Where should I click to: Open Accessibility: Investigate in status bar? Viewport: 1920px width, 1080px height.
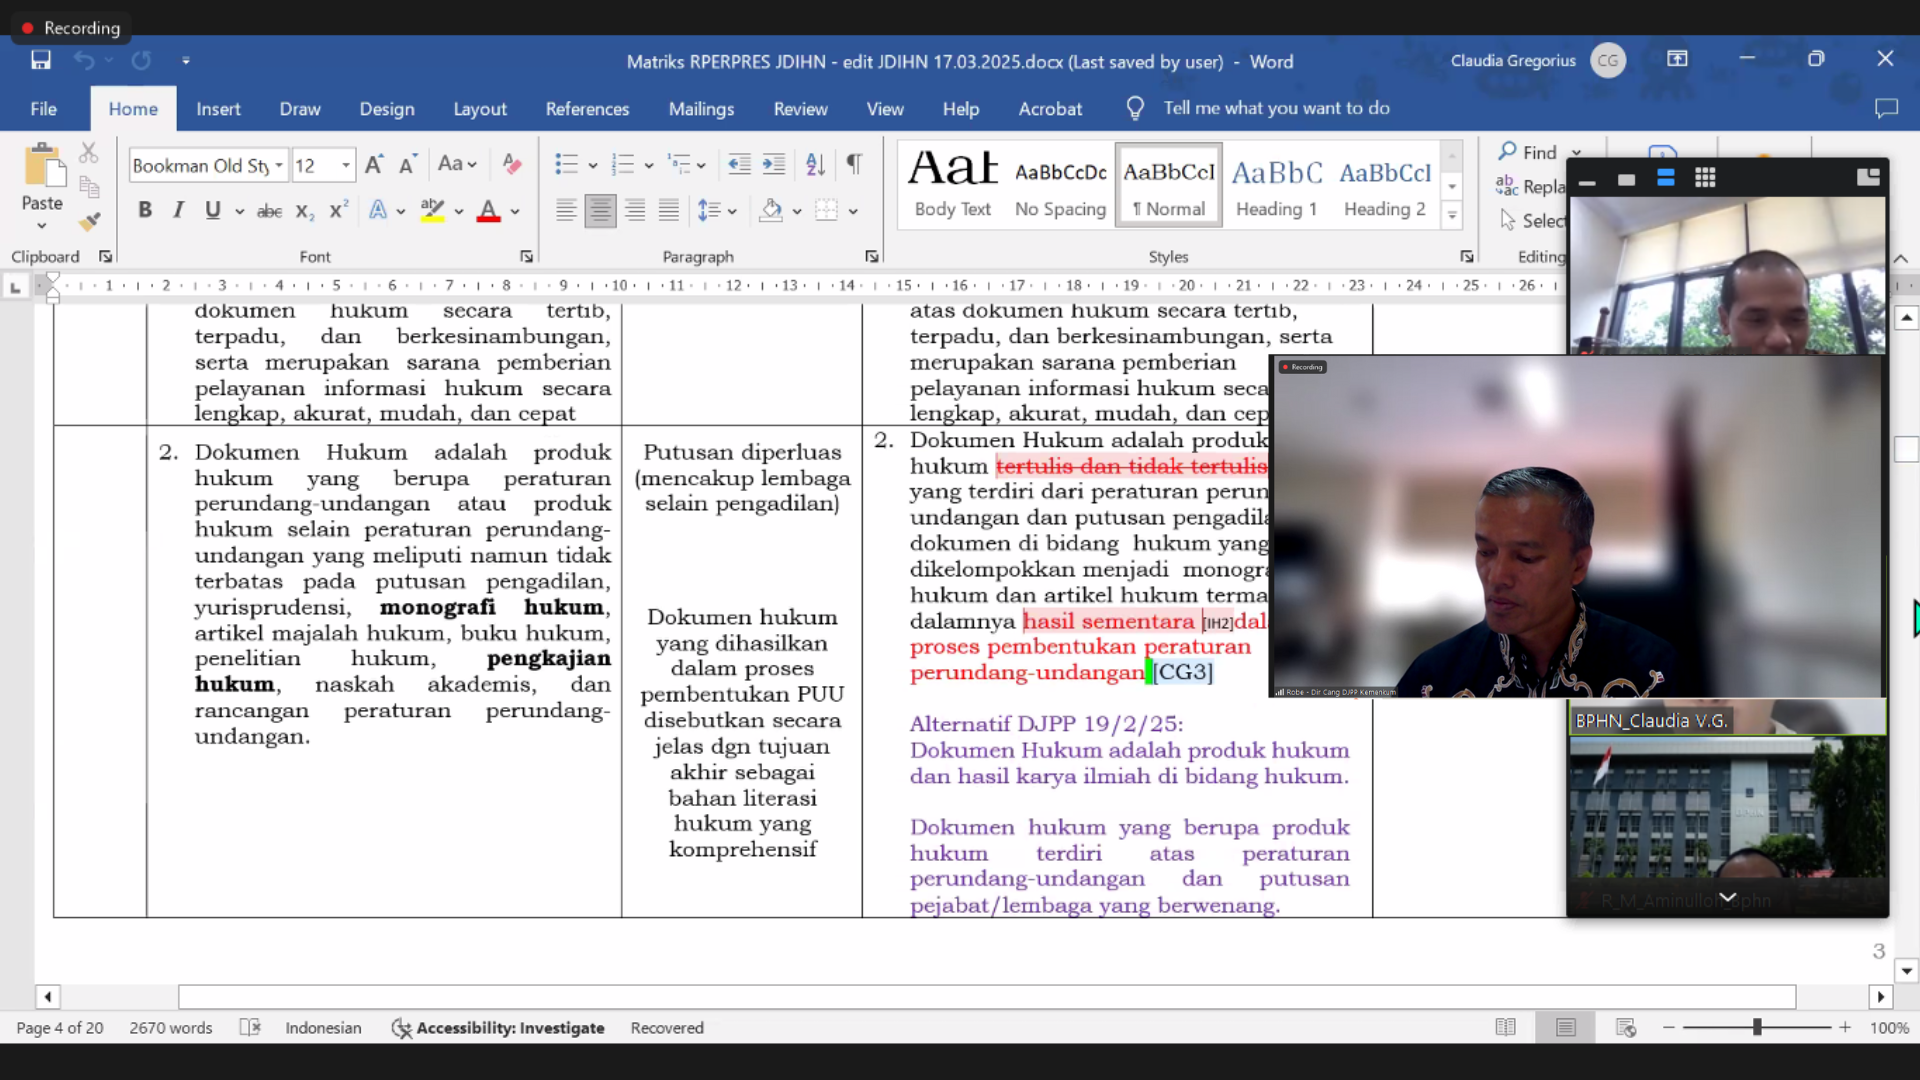click(x=498, y=1028)
